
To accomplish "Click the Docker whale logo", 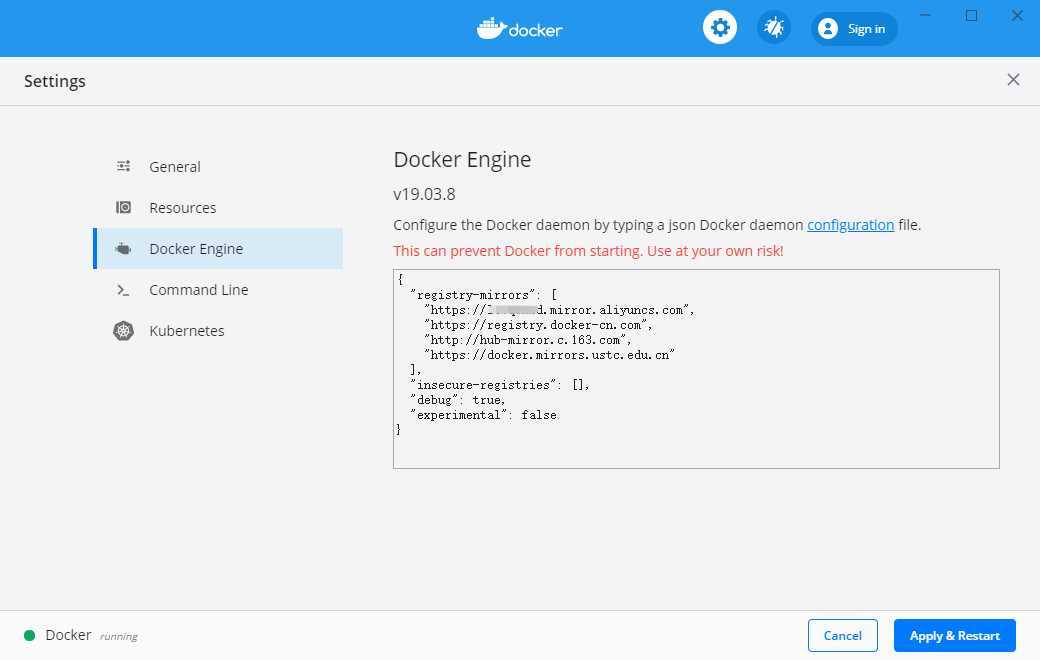I will [x=491, y=29].
